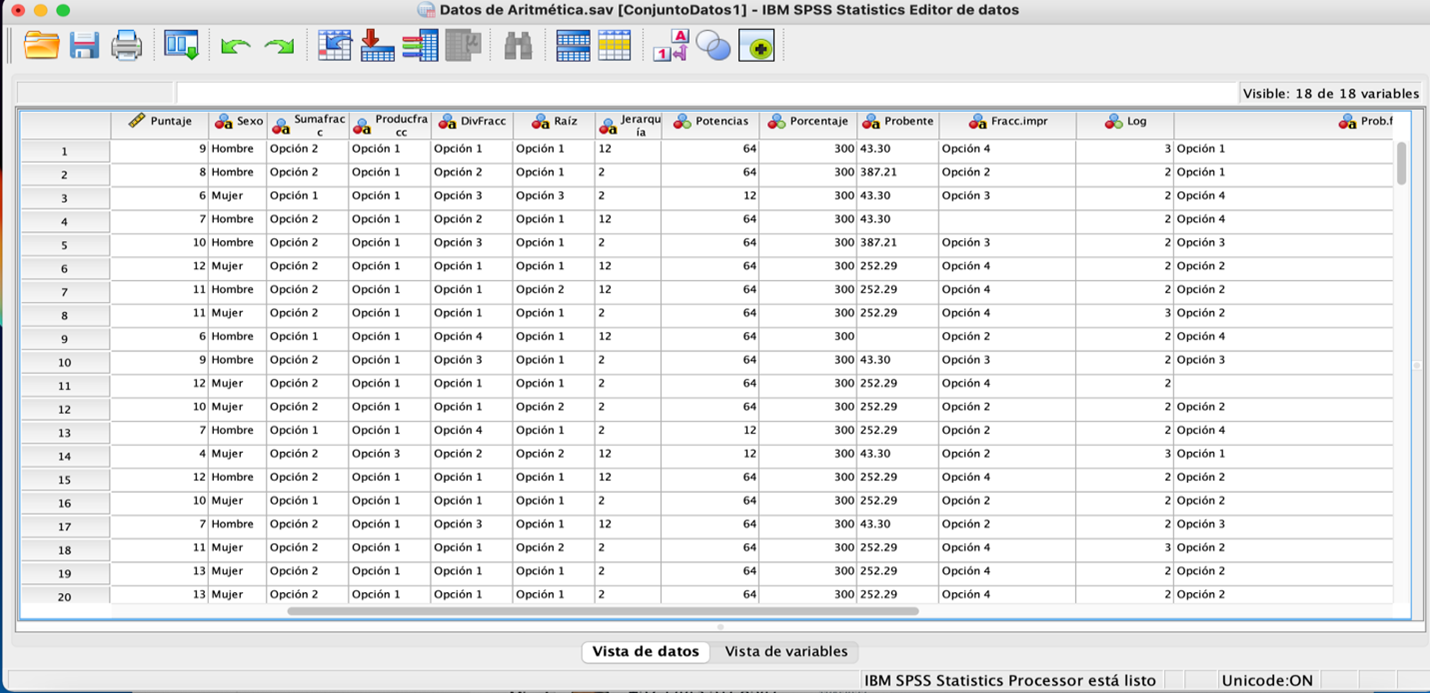Switch to the Vista de variables tab
This screenshot has height=693, width=1430.
coord(786,651)
